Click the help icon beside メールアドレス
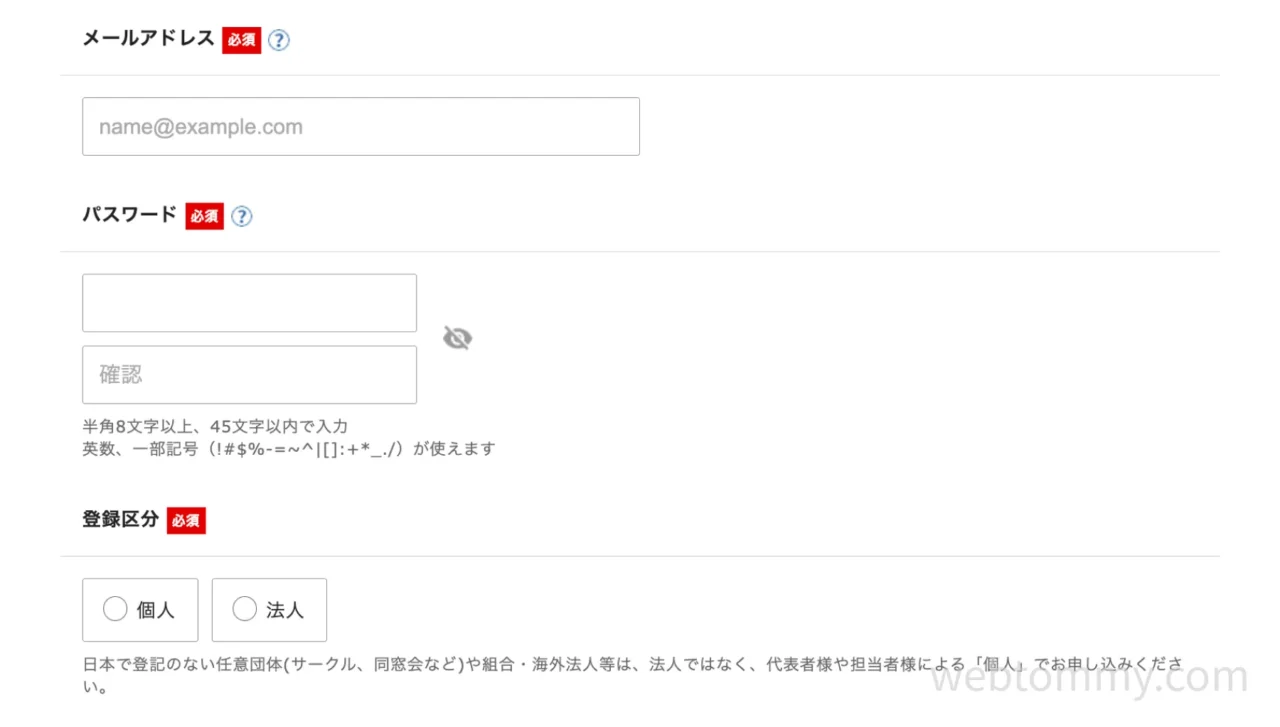The width and height of the screenshot is (1280, 727). pos(279,40)
